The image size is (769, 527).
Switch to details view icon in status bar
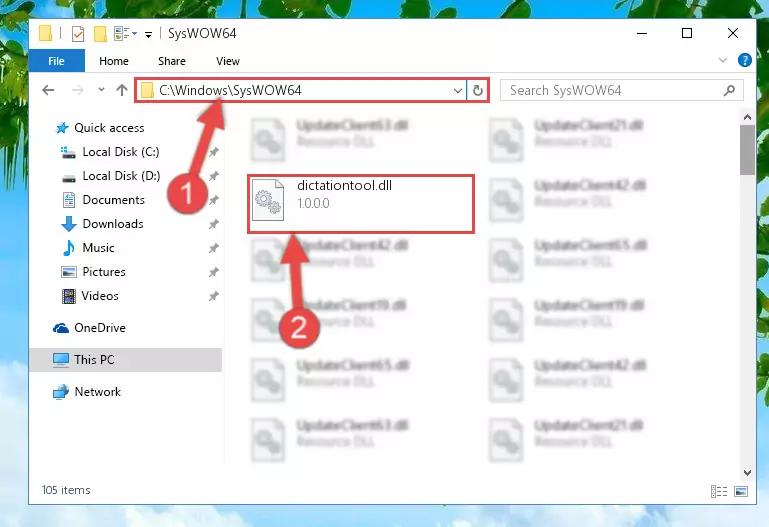(x=718, y=491)
